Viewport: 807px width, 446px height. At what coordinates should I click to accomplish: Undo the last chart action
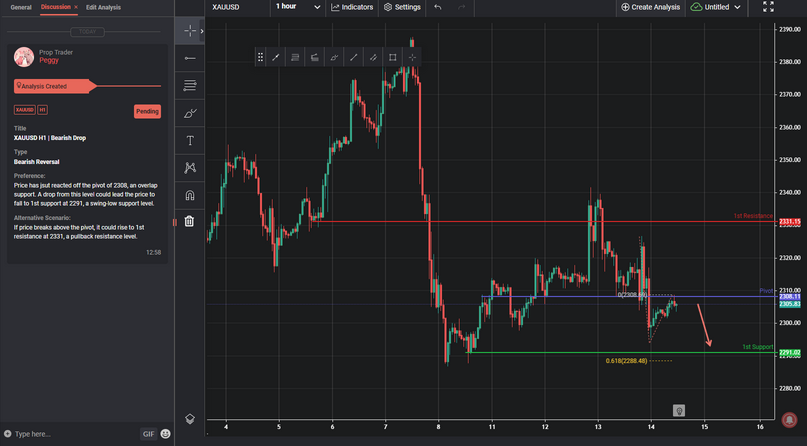point(438,7)
